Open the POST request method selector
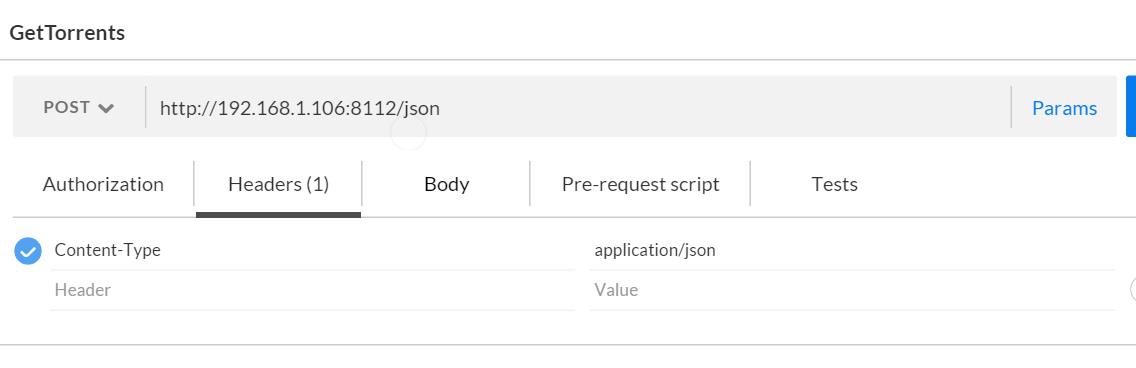 79,107
